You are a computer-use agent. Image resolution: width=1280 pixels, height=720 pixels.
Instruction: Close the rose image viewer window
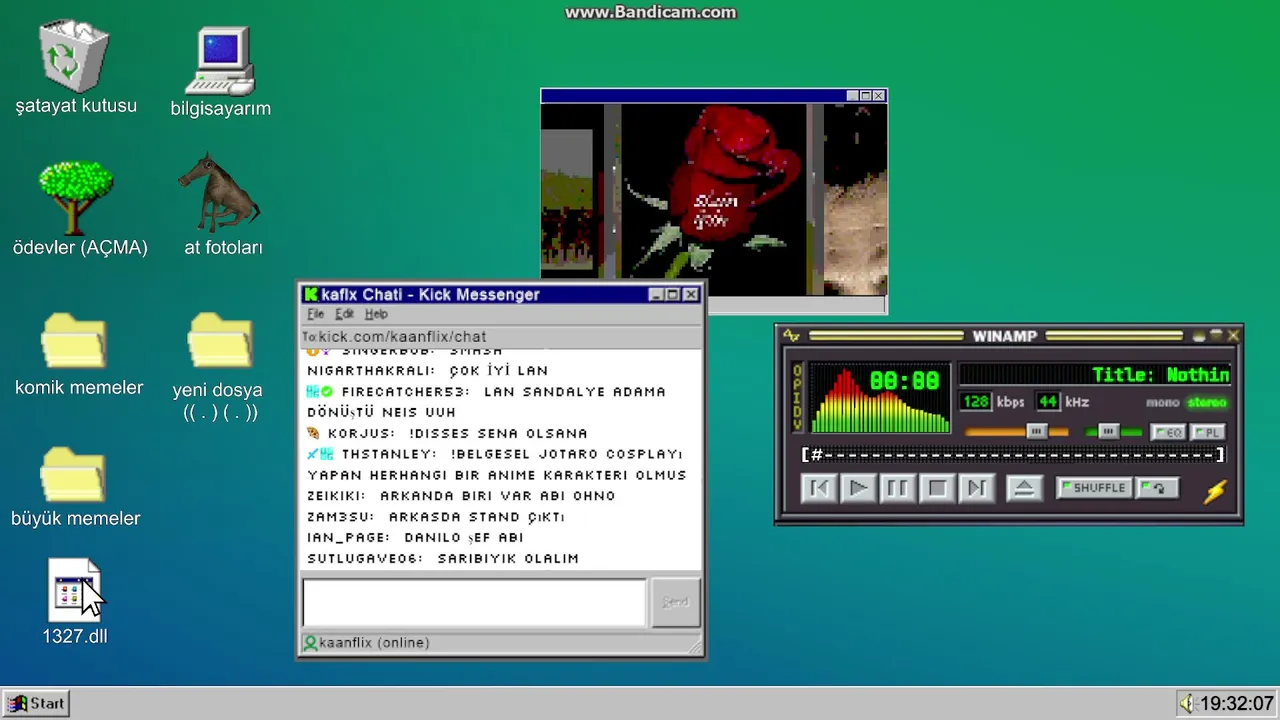[x=879, y=96]
